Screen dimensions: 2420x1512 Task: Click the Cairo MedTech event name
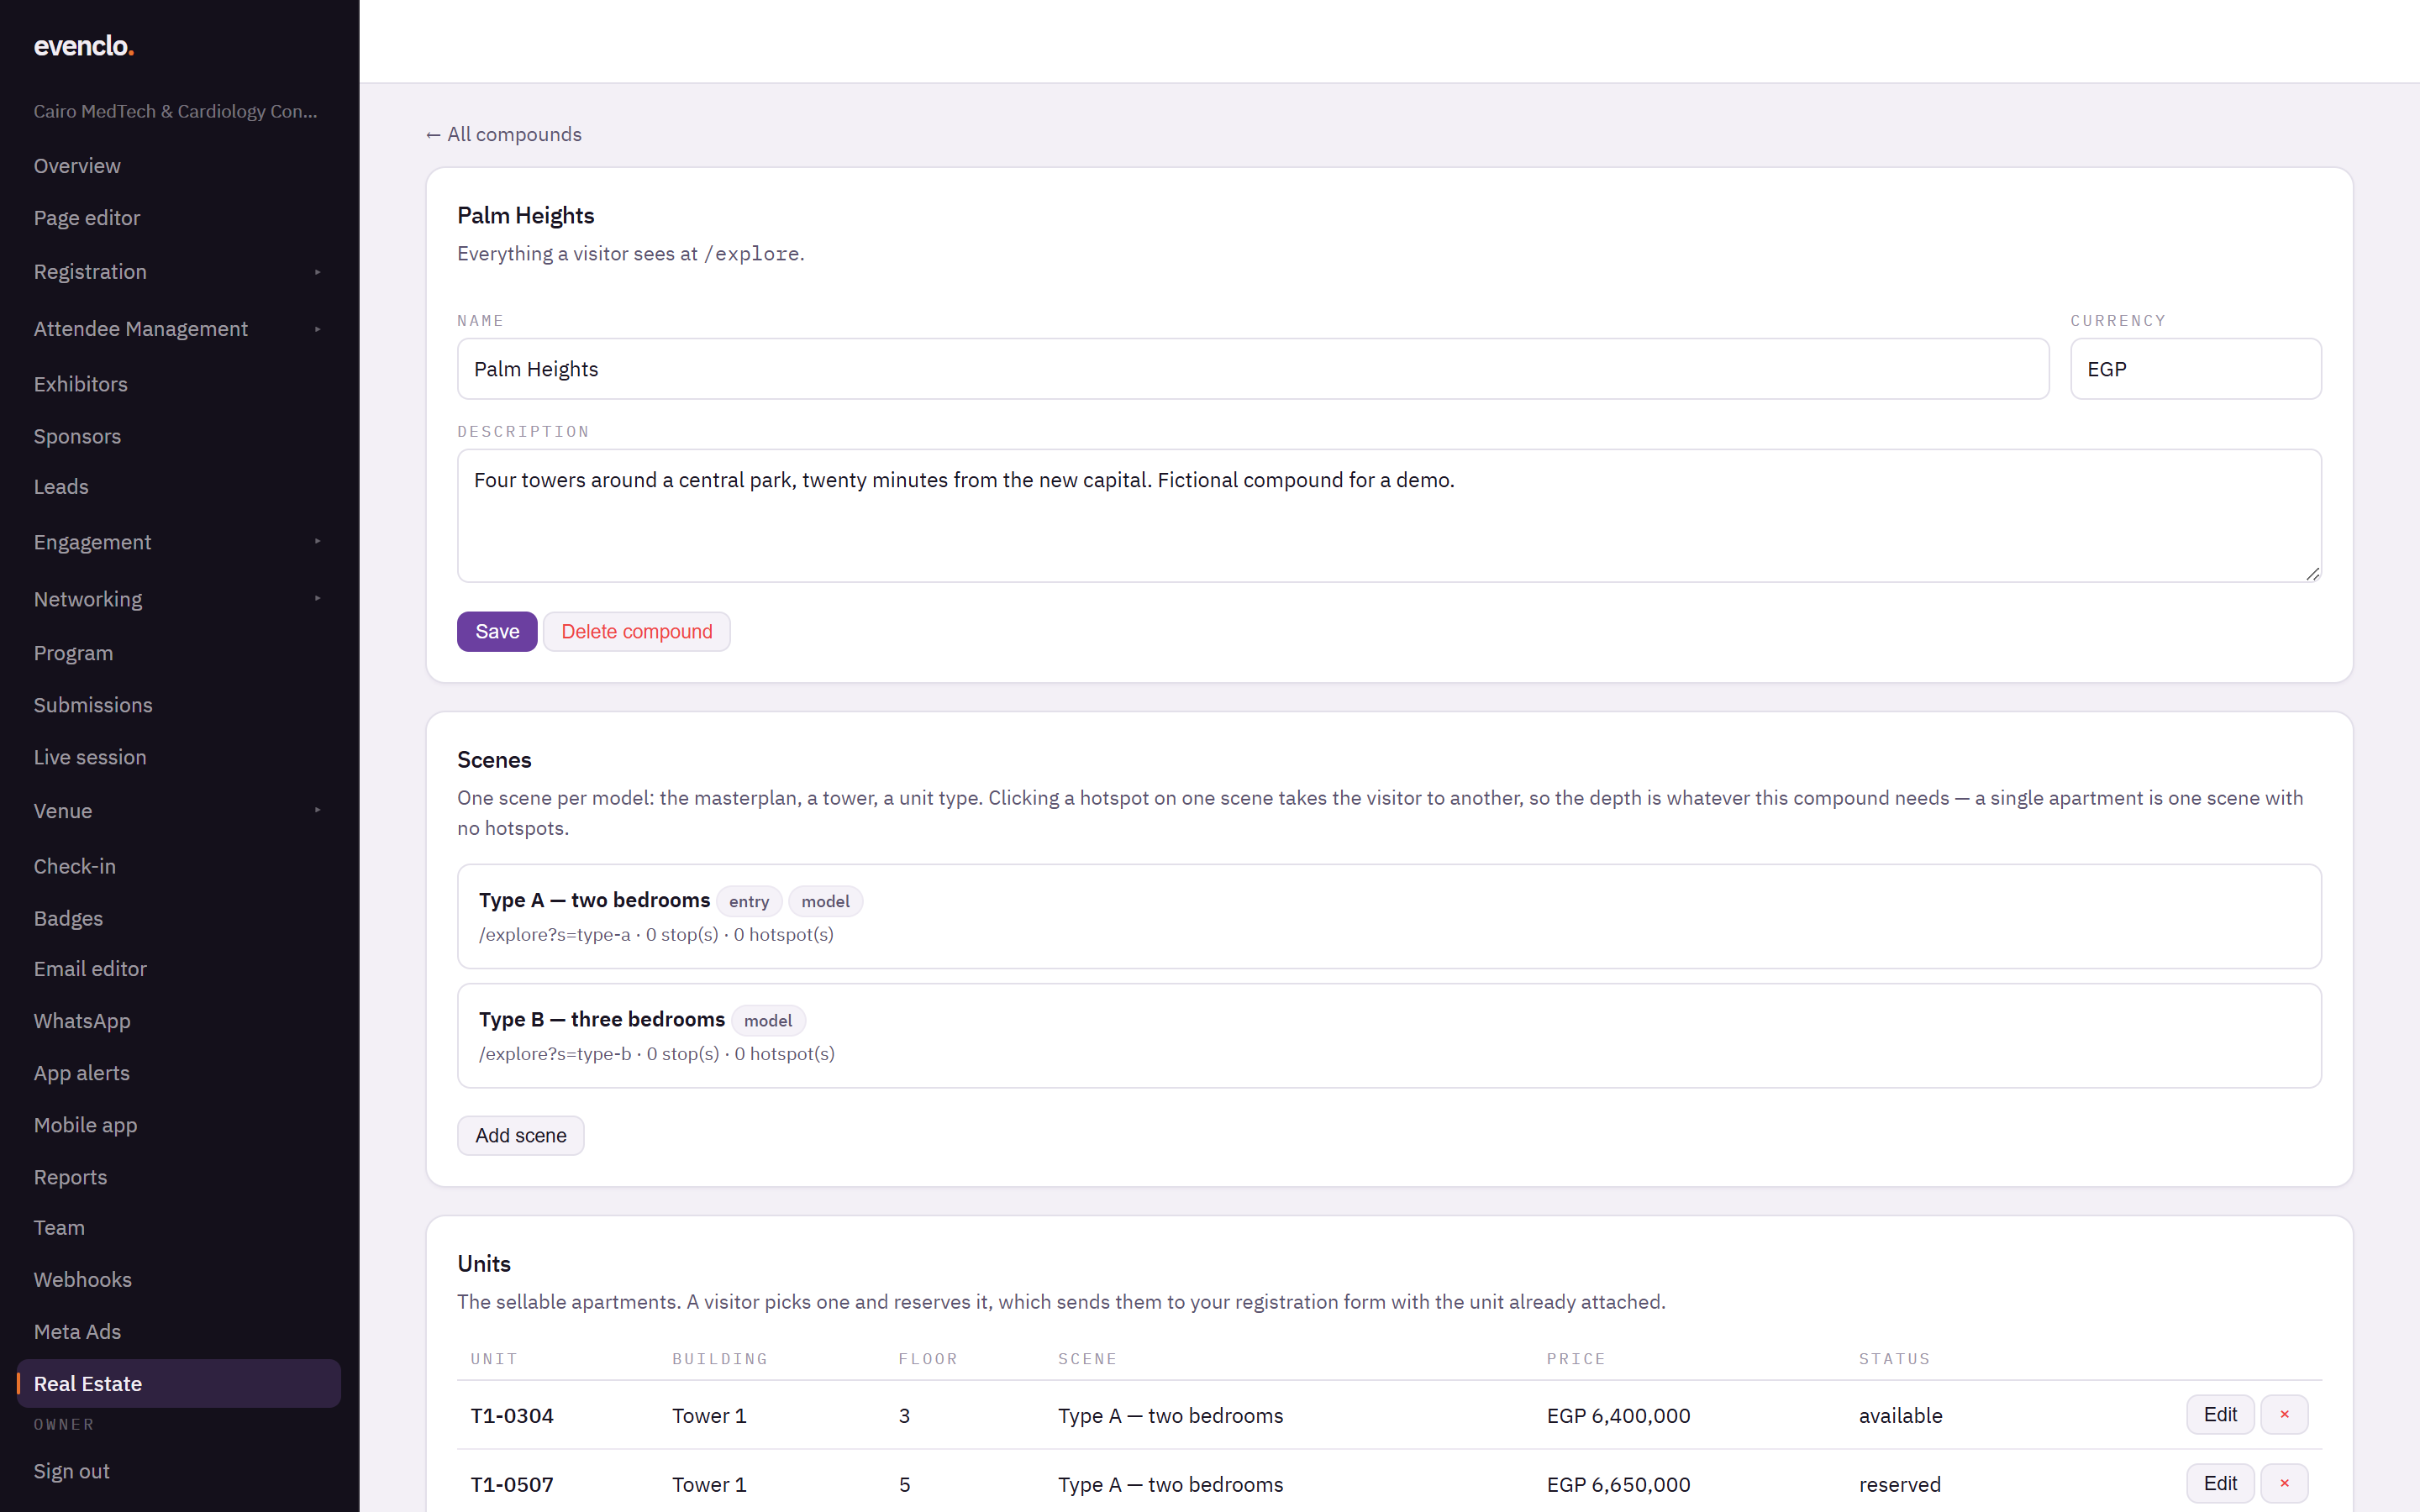point(176,111)
